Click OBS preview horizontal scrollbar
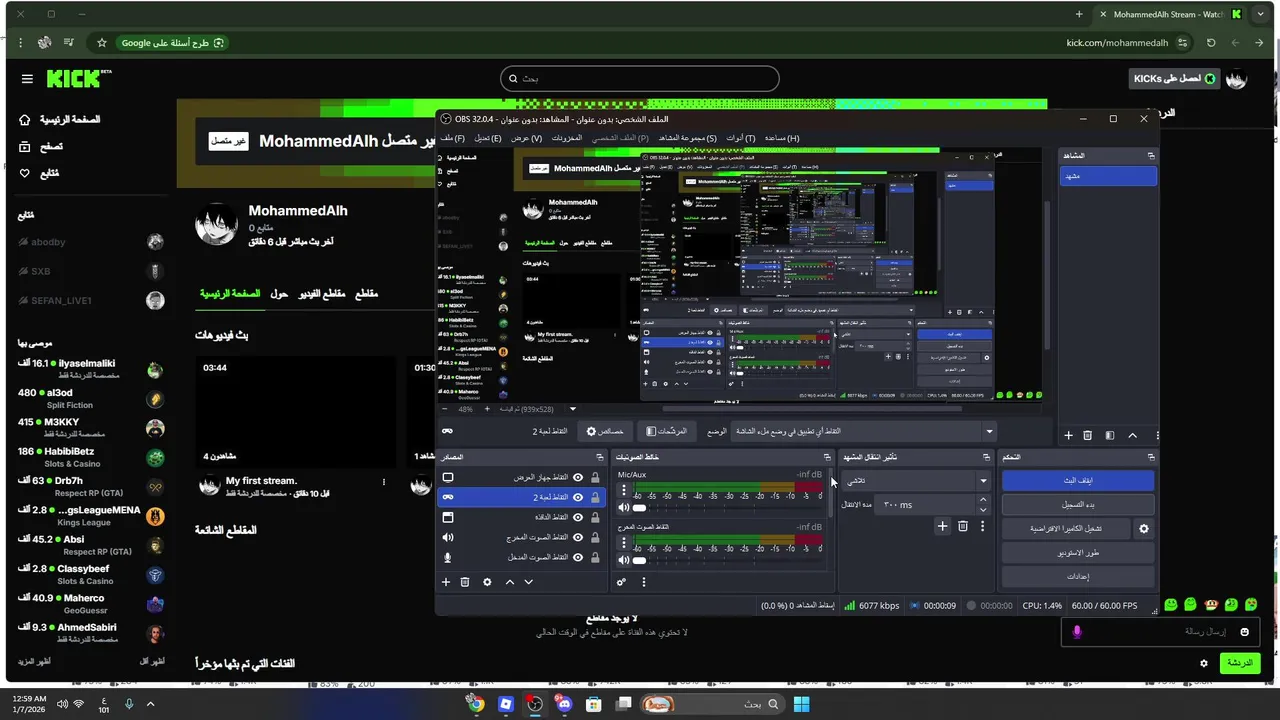Image resolution: width=1280 pixels, height=720 pixels. [x=812, y=409]
